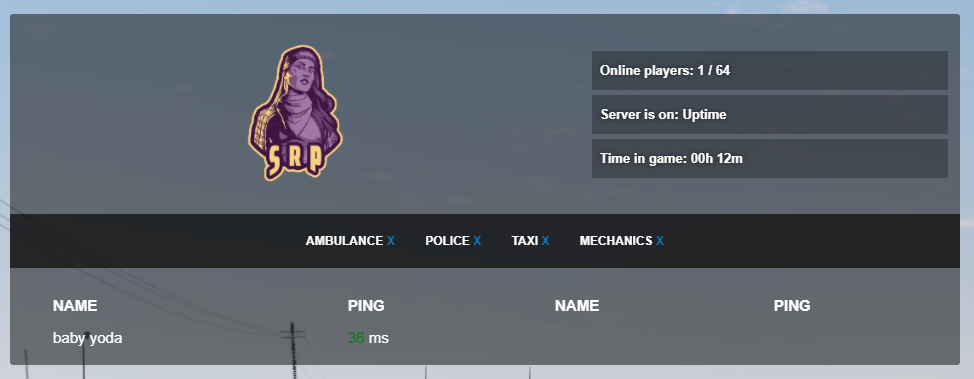Click the SRP letters under the logo
The width and height of the screenshot is (974, 379).
pyautogui.click(x=295, y=160)
